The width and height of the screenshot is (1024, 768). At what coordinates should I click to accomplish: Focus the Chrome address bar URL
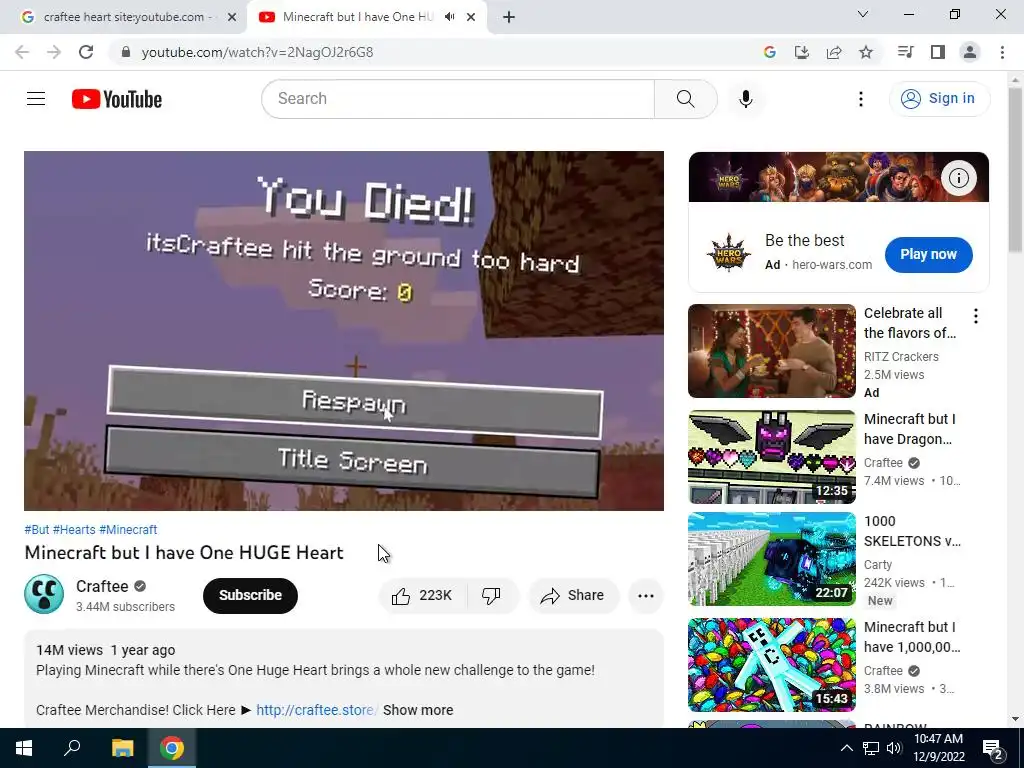257,52
